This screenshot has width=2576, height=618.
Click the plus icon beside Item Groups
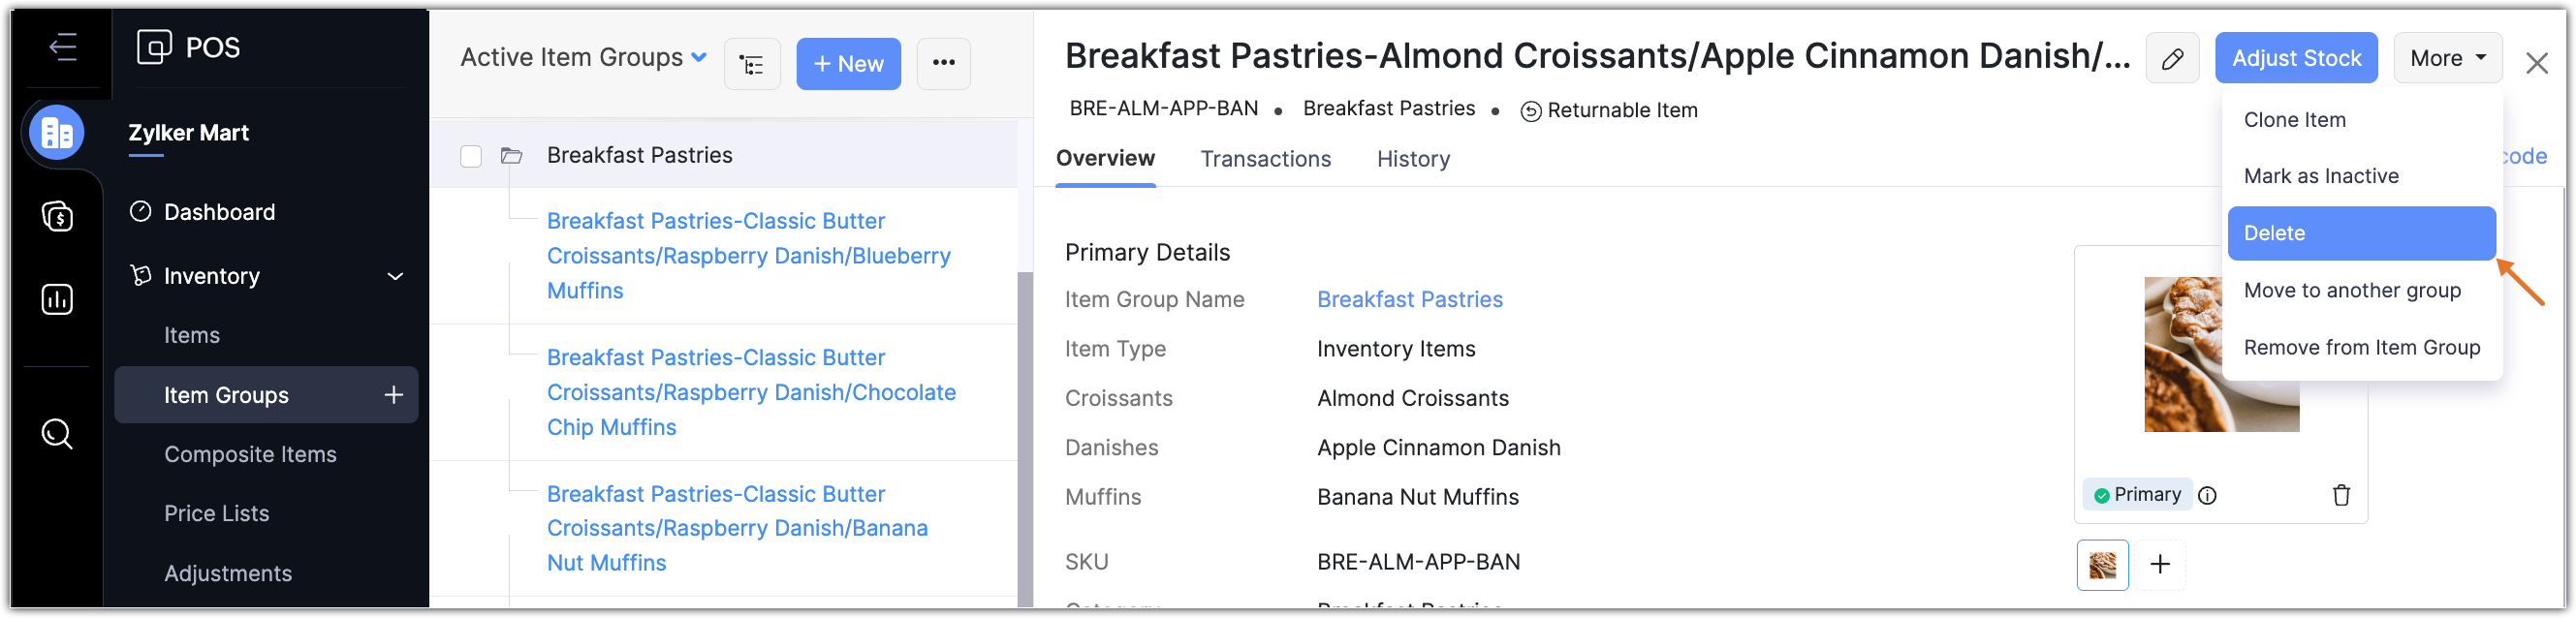[x=393, y=395]
